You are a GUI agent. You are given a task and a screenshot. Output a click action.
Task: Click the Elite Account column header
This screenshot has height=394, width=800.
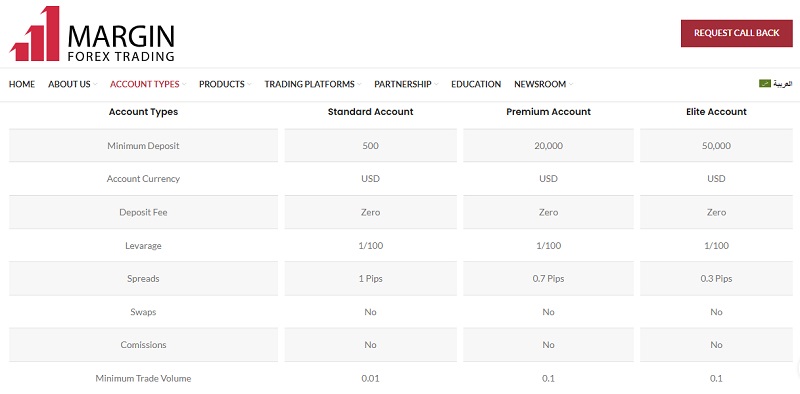[716, 112]
